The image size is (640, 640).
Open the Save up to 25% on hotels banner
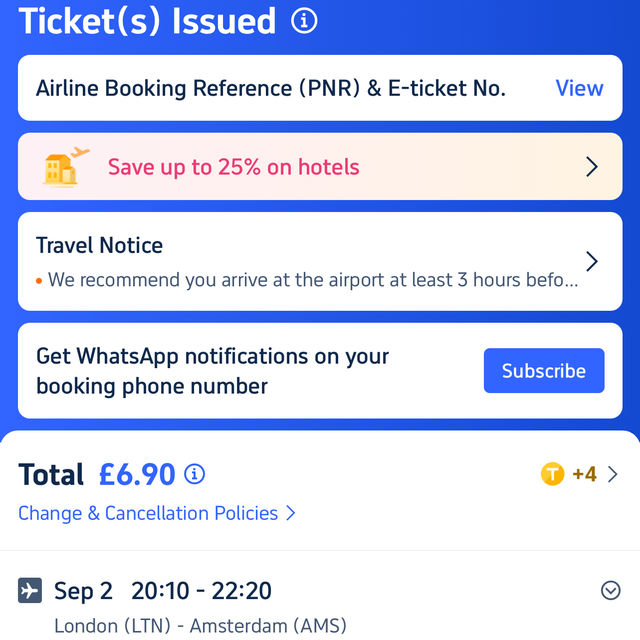point(320,167)
